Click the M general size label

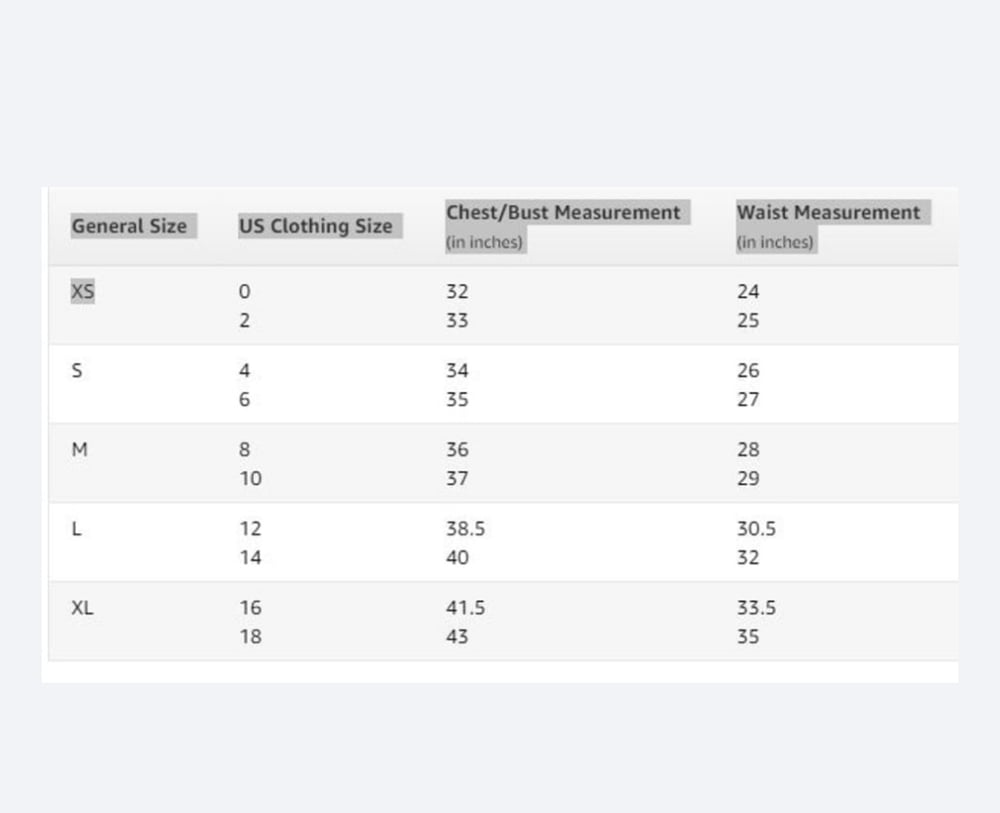point(80,449)
